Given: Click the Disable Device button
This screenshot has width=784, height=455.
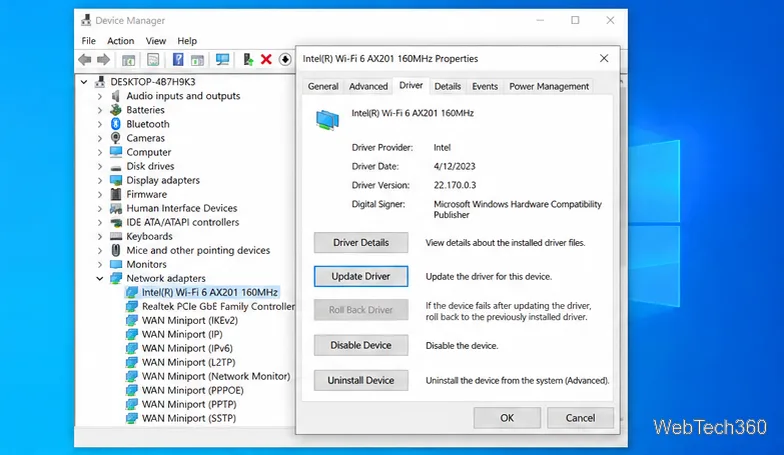Looking at the screenshot, I should [x=361, y=345].
